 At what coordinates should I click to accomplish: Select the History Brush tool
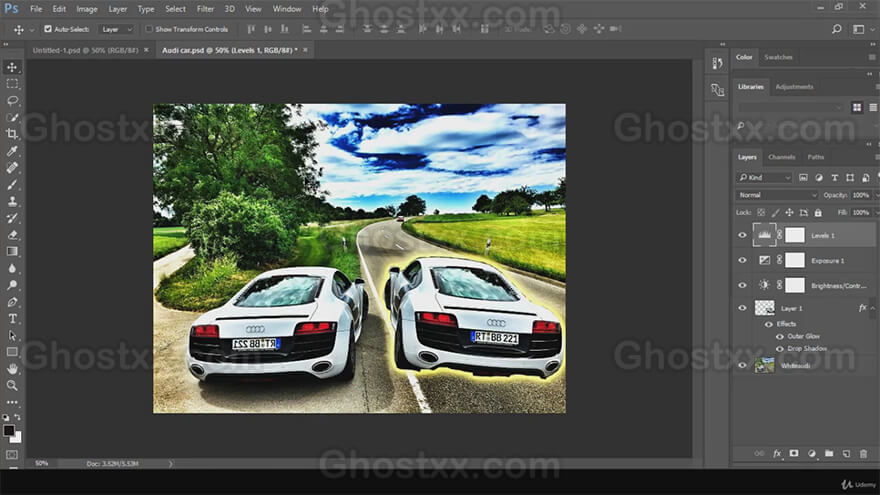pos(12,218)
